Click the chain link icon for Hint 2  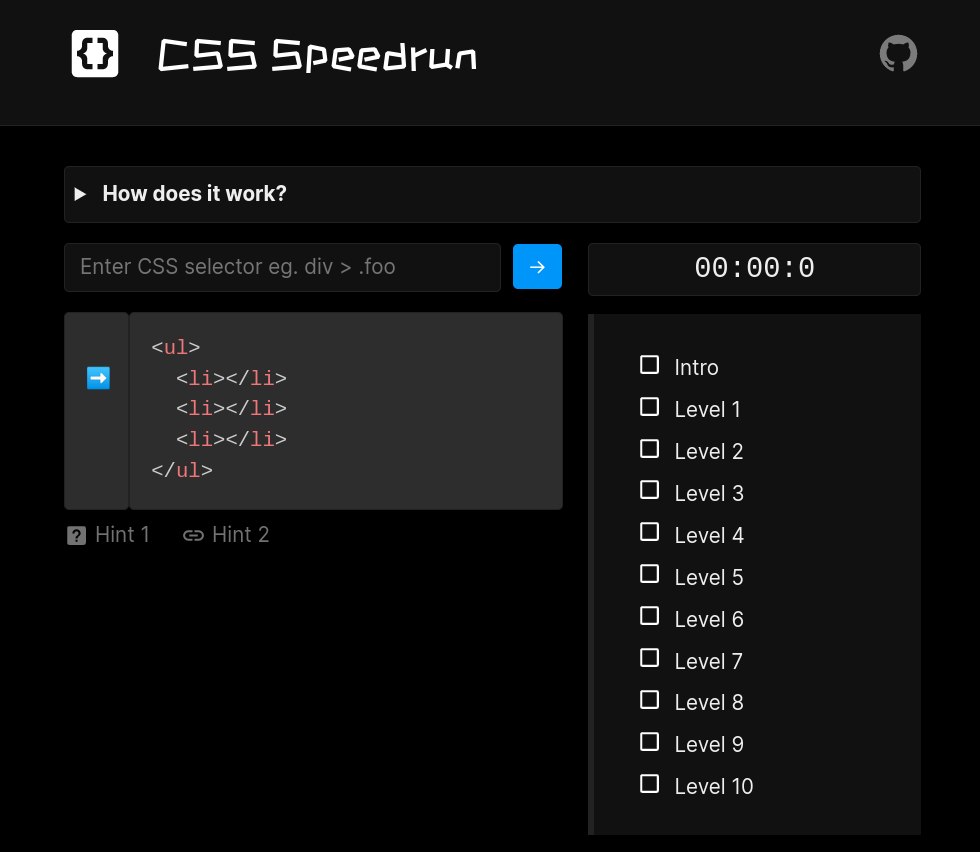point(192,535)
